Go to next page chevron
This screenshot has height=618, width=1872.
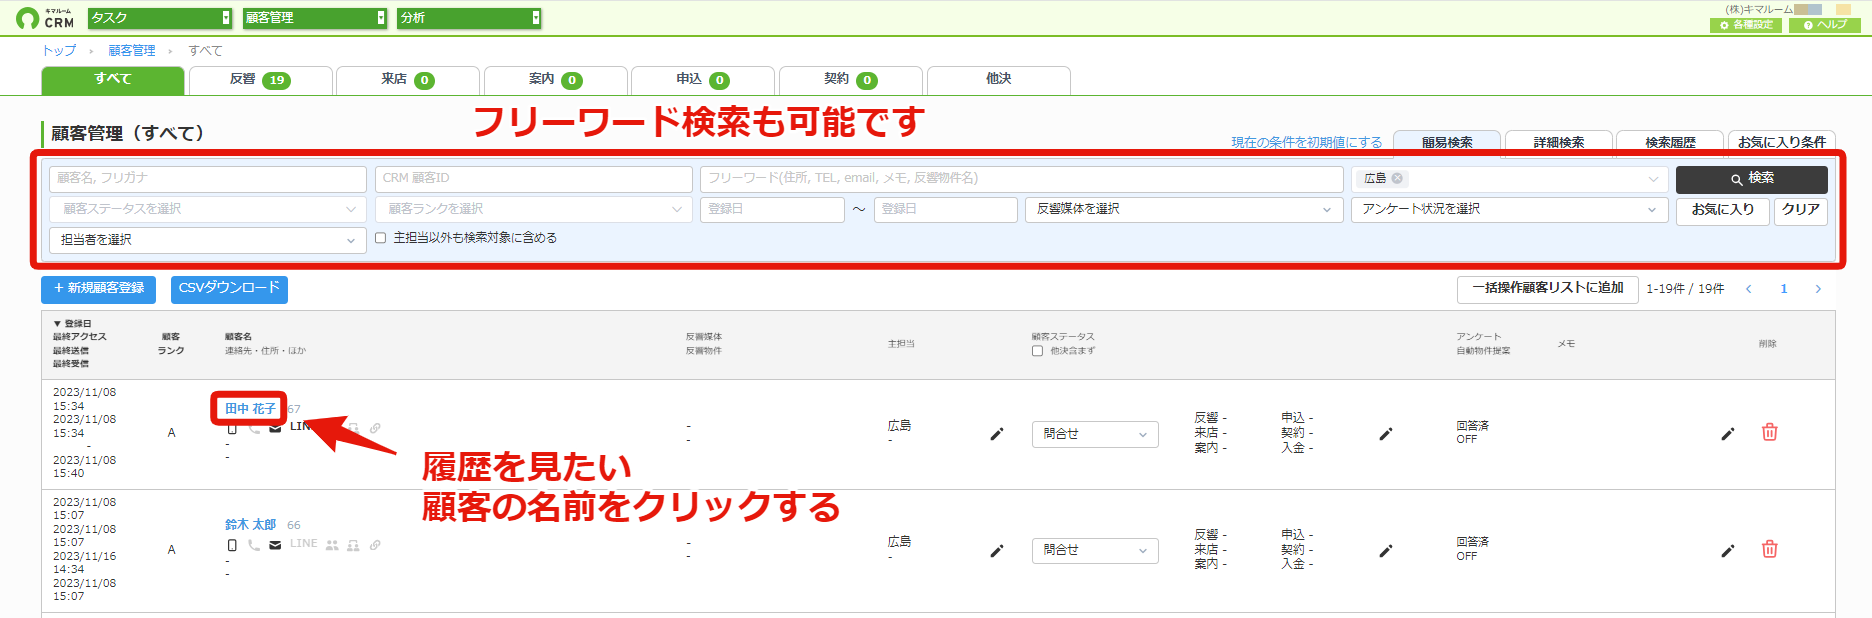(1818, 289)
